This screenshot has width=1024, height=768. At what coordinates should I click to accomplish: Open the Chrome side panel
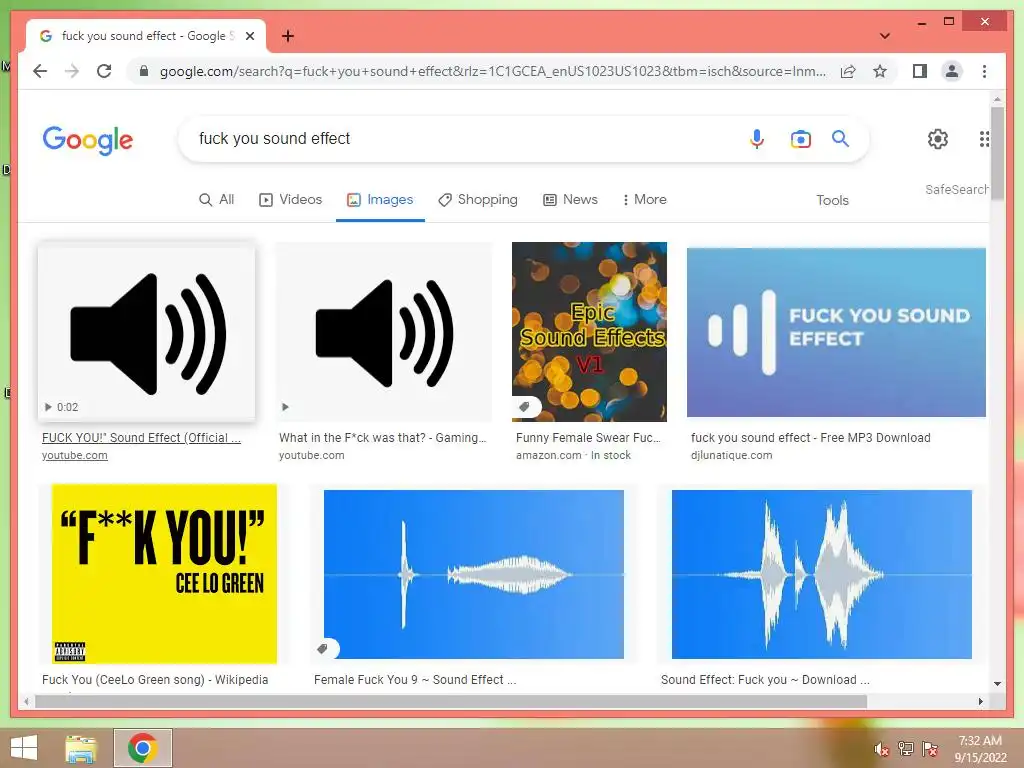(x=920, y=71)
